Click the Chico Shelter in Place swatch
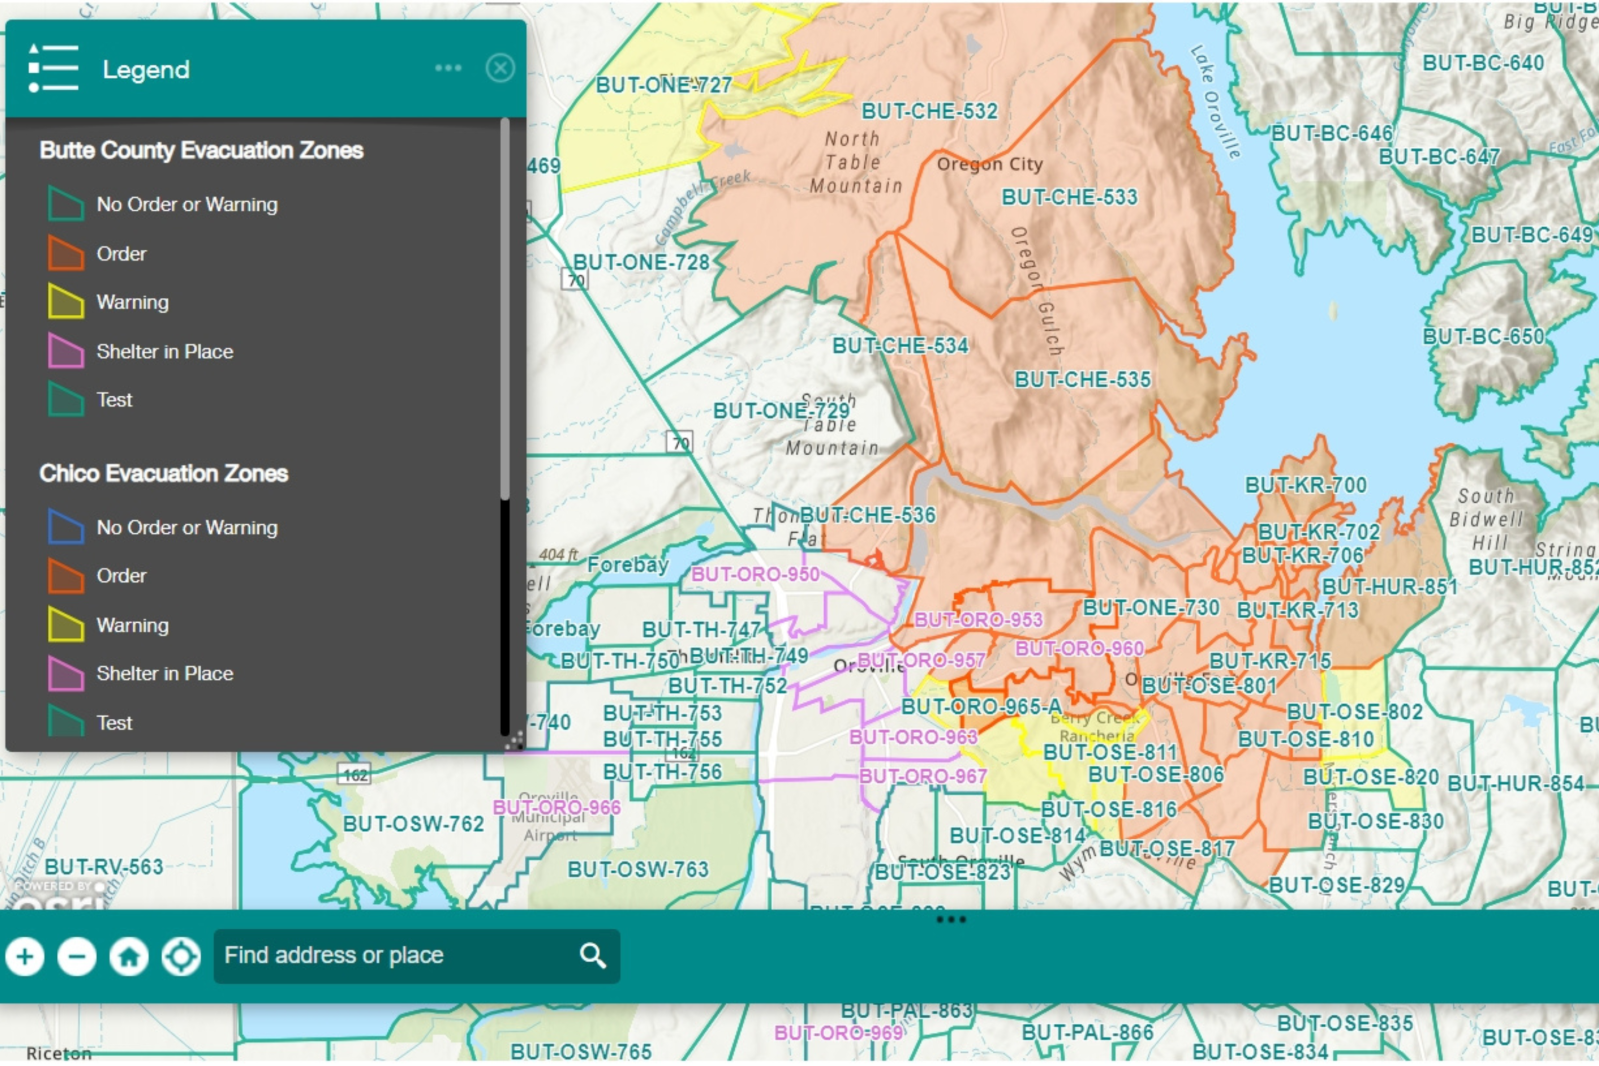Image resolution: width=1599 pixels, height=1066 pixels. point(66,674)
